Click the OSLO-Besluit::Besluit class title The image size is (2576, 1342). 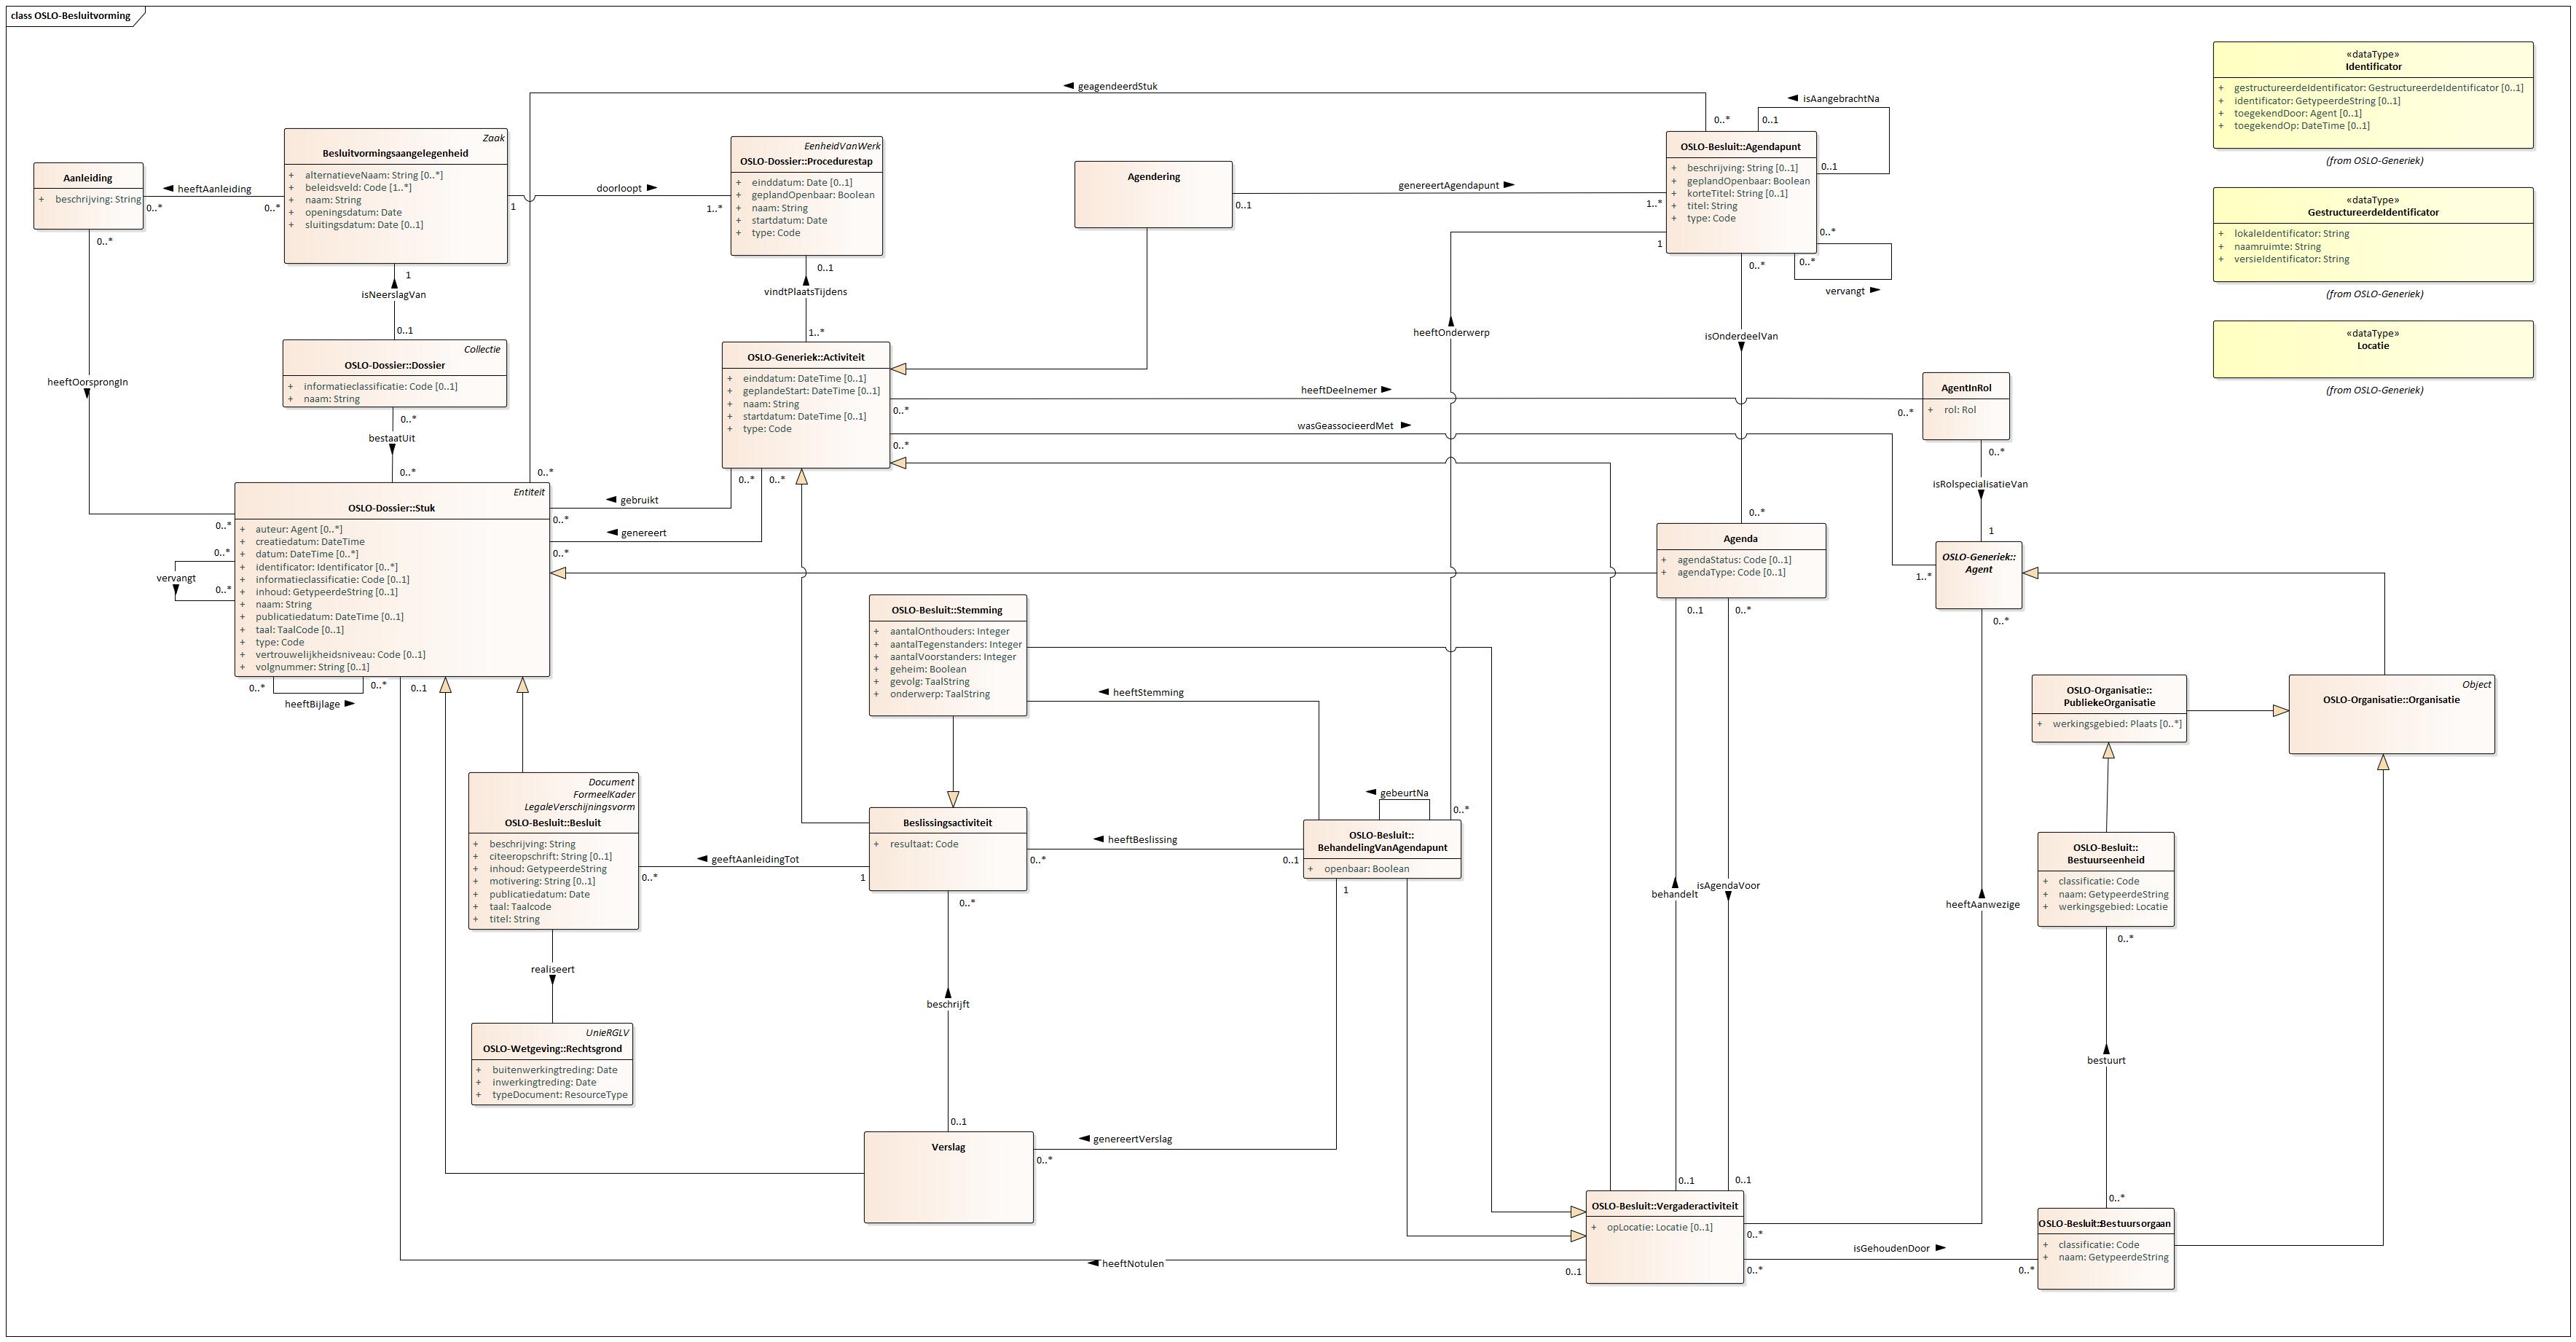[x=553, y=823]
